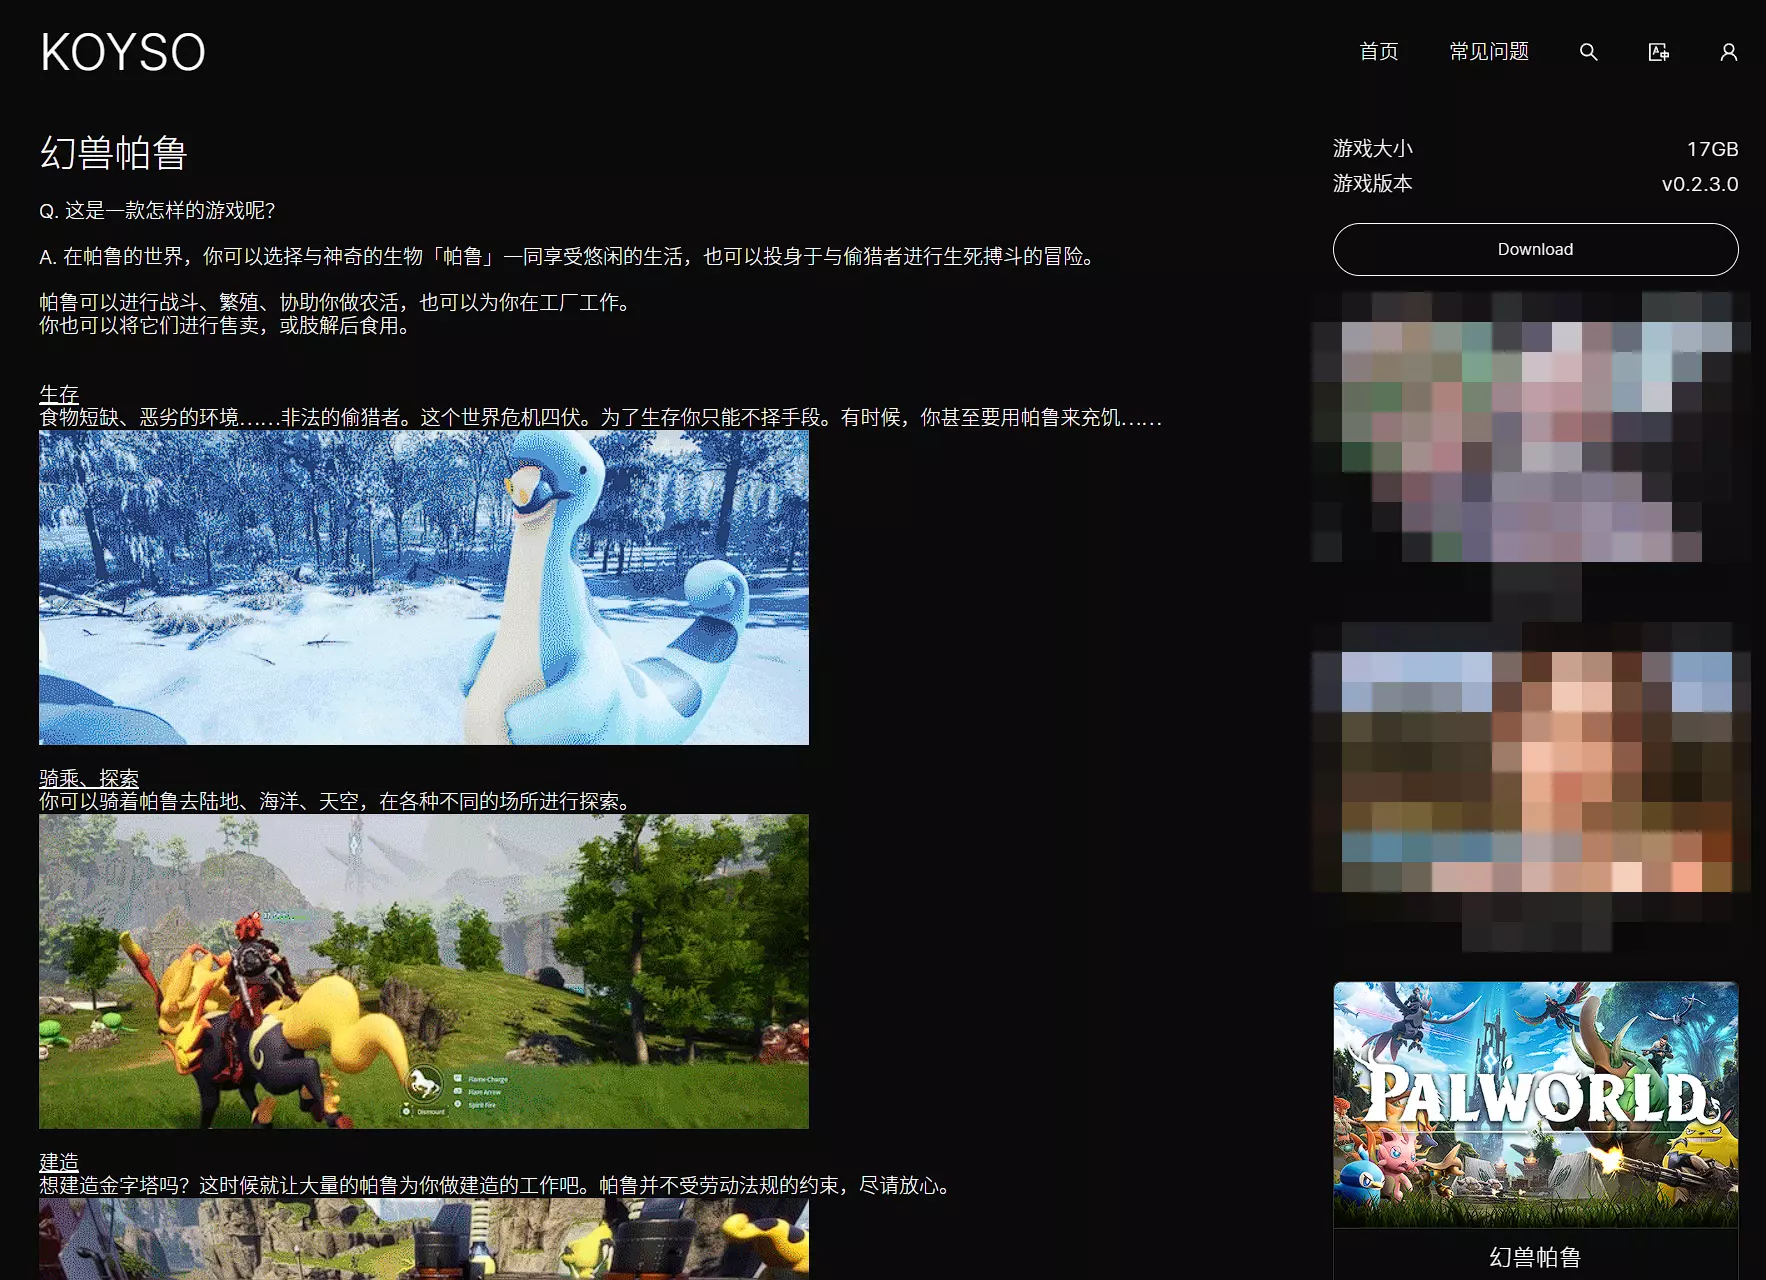Click the building screenshot at the bottom
The image size is (1766, 1280).
424,1240
